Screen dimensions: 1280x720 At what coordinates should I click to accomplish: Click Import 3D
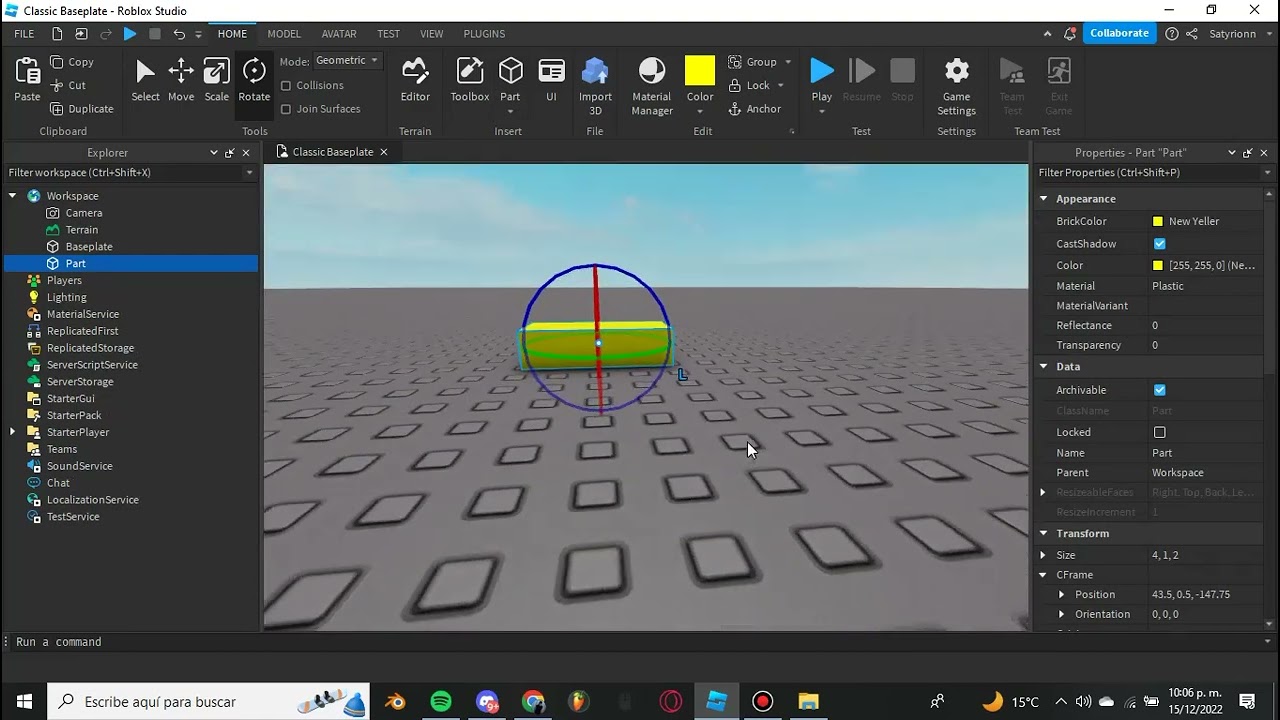pyautogui.click(x=595, y=86)
